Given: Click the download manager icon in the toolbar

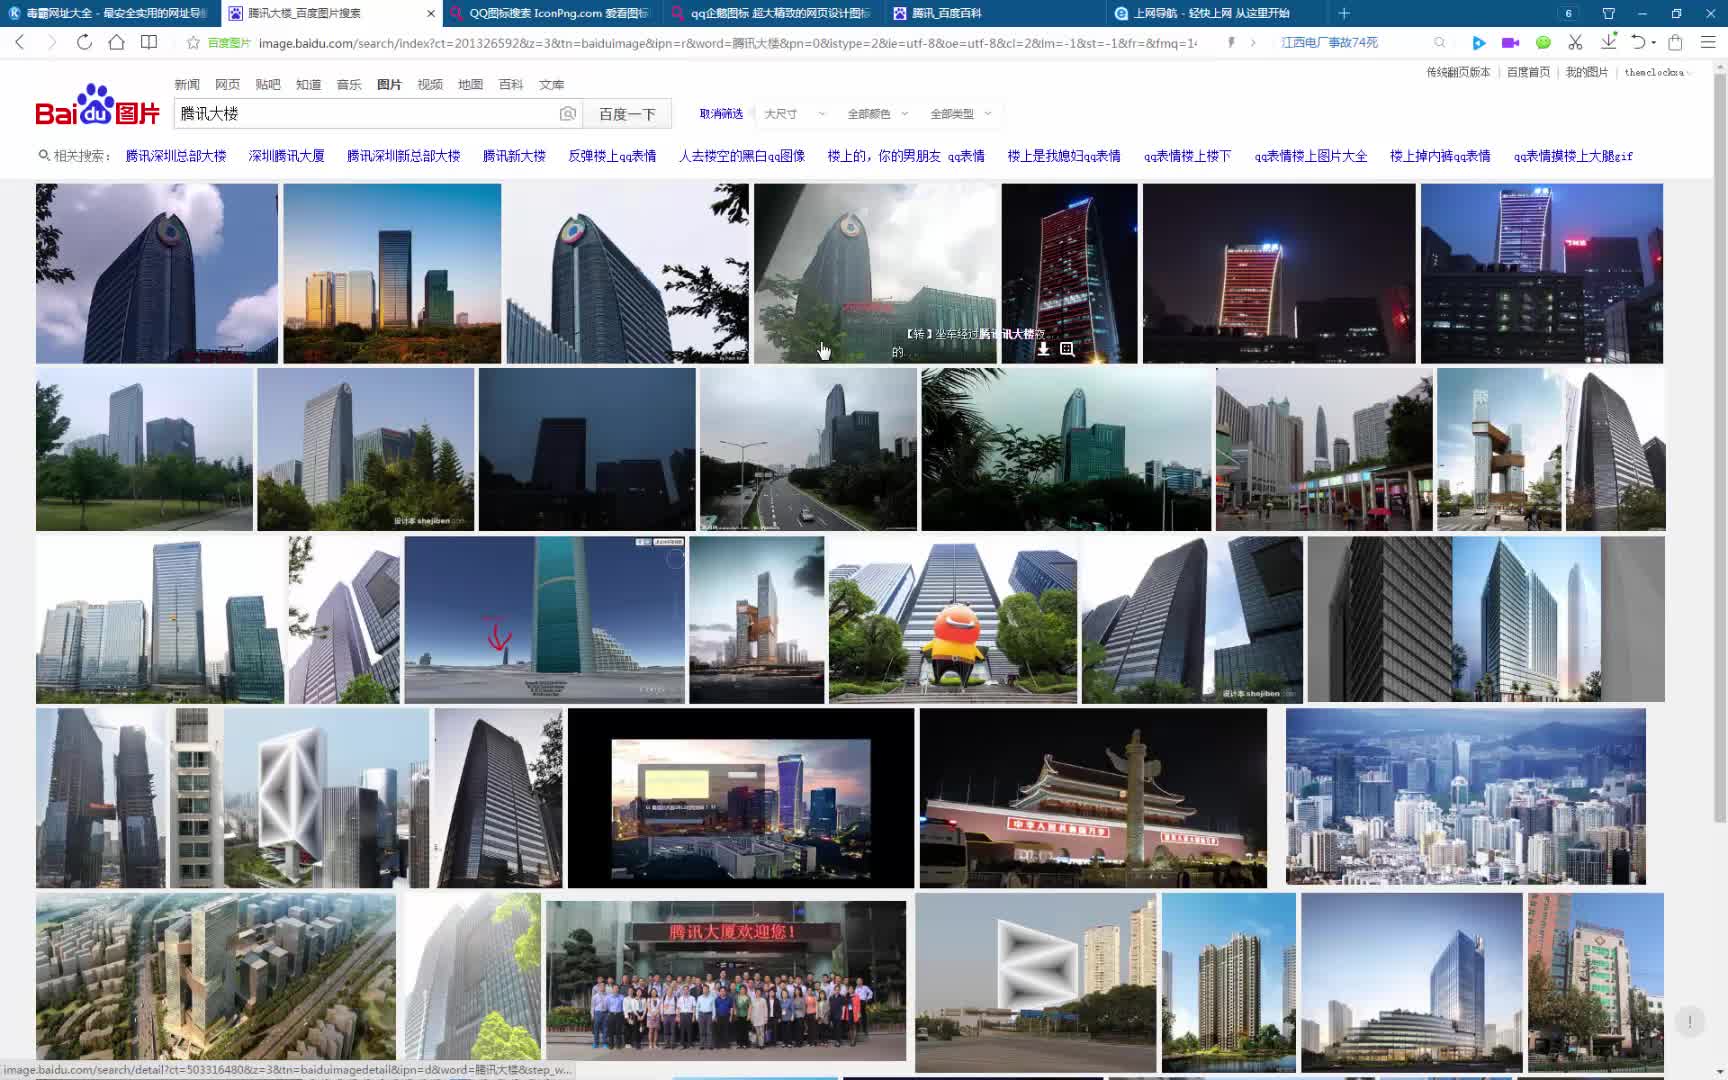Looking at the screenshot, I should 1608,43.
